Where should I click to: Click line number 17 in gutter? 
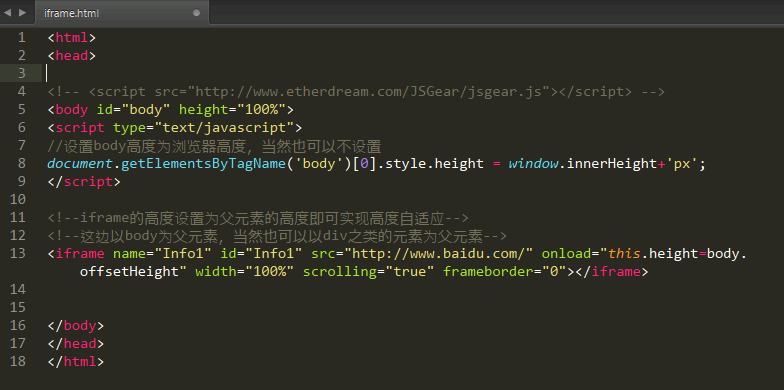coord(18,344)
